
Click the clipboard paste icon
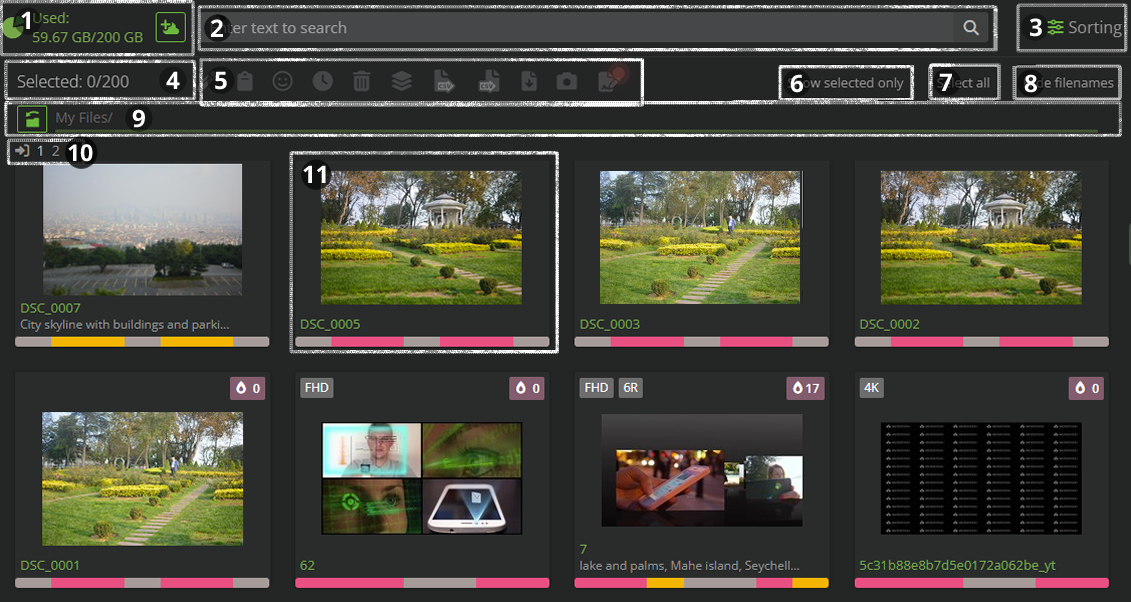tap(244, 82)
